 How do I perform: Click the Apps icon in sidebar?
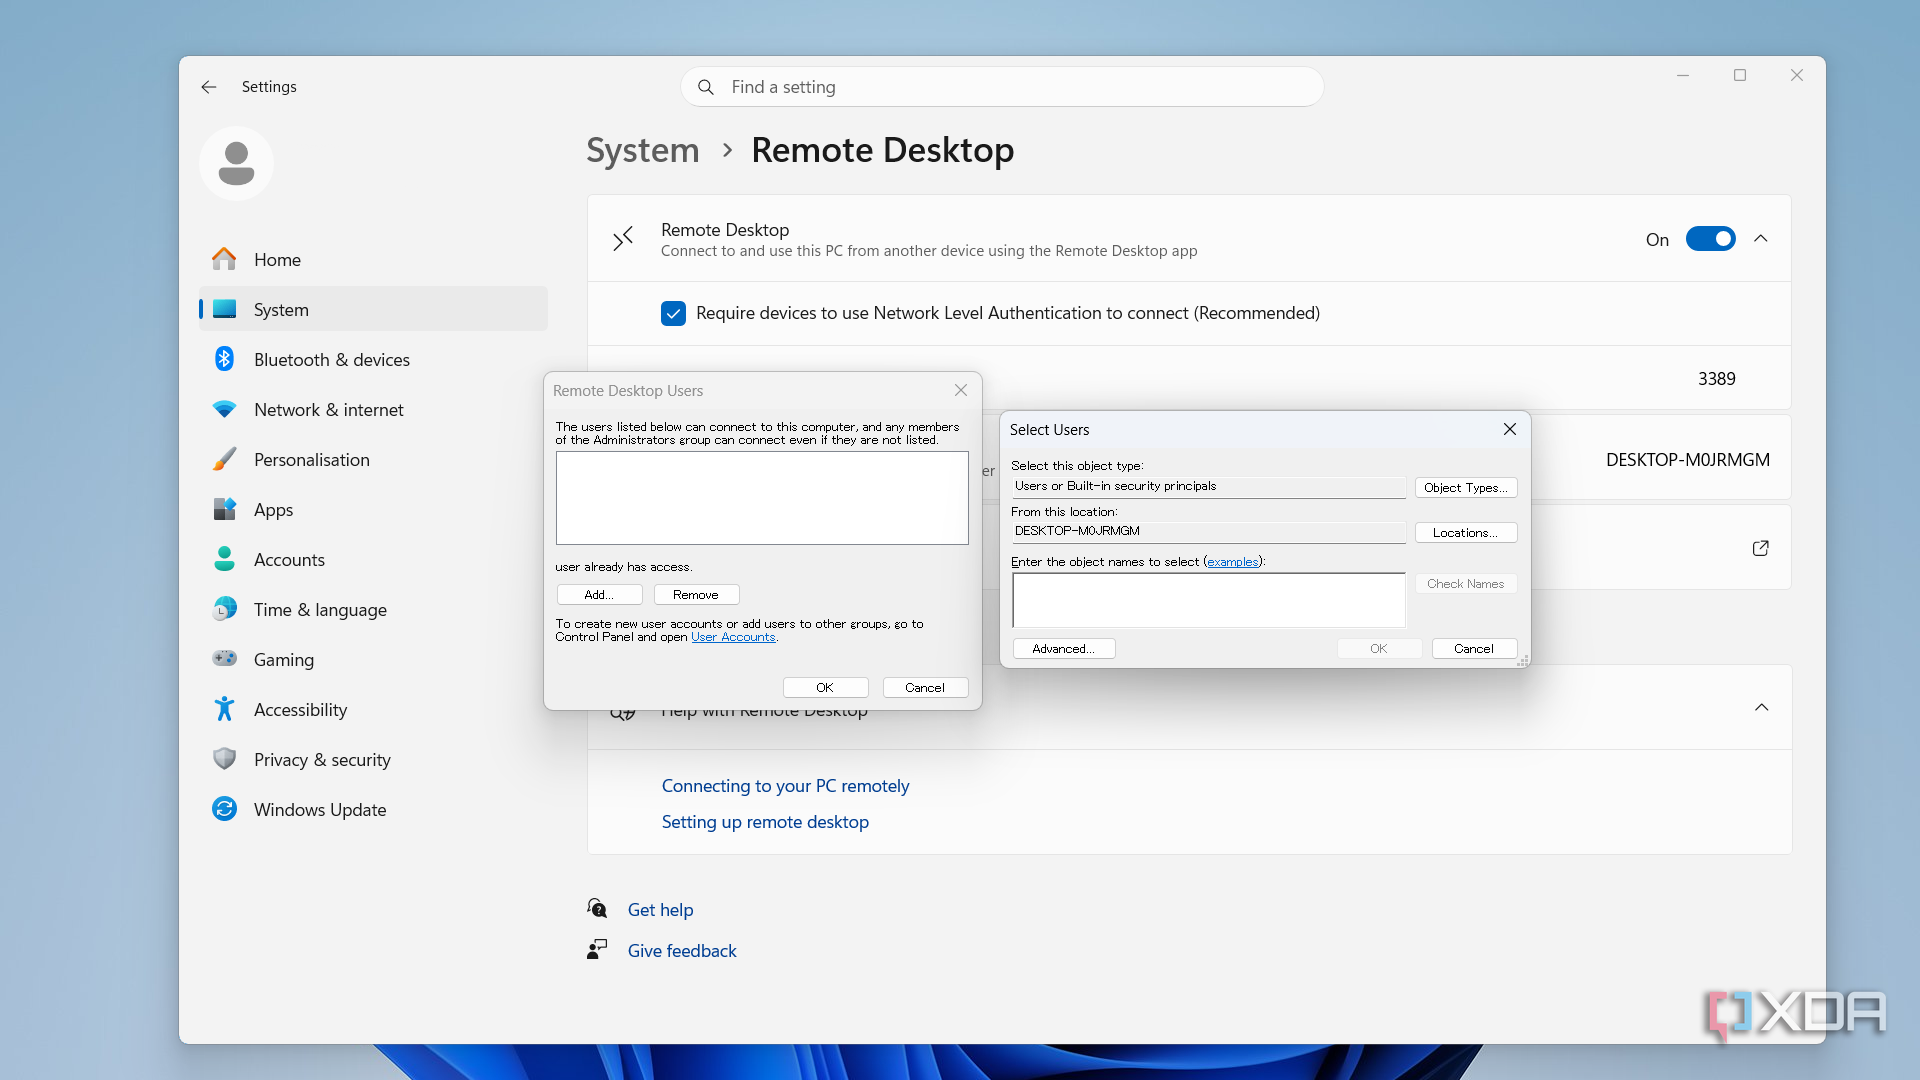click(x=224, y=509)
